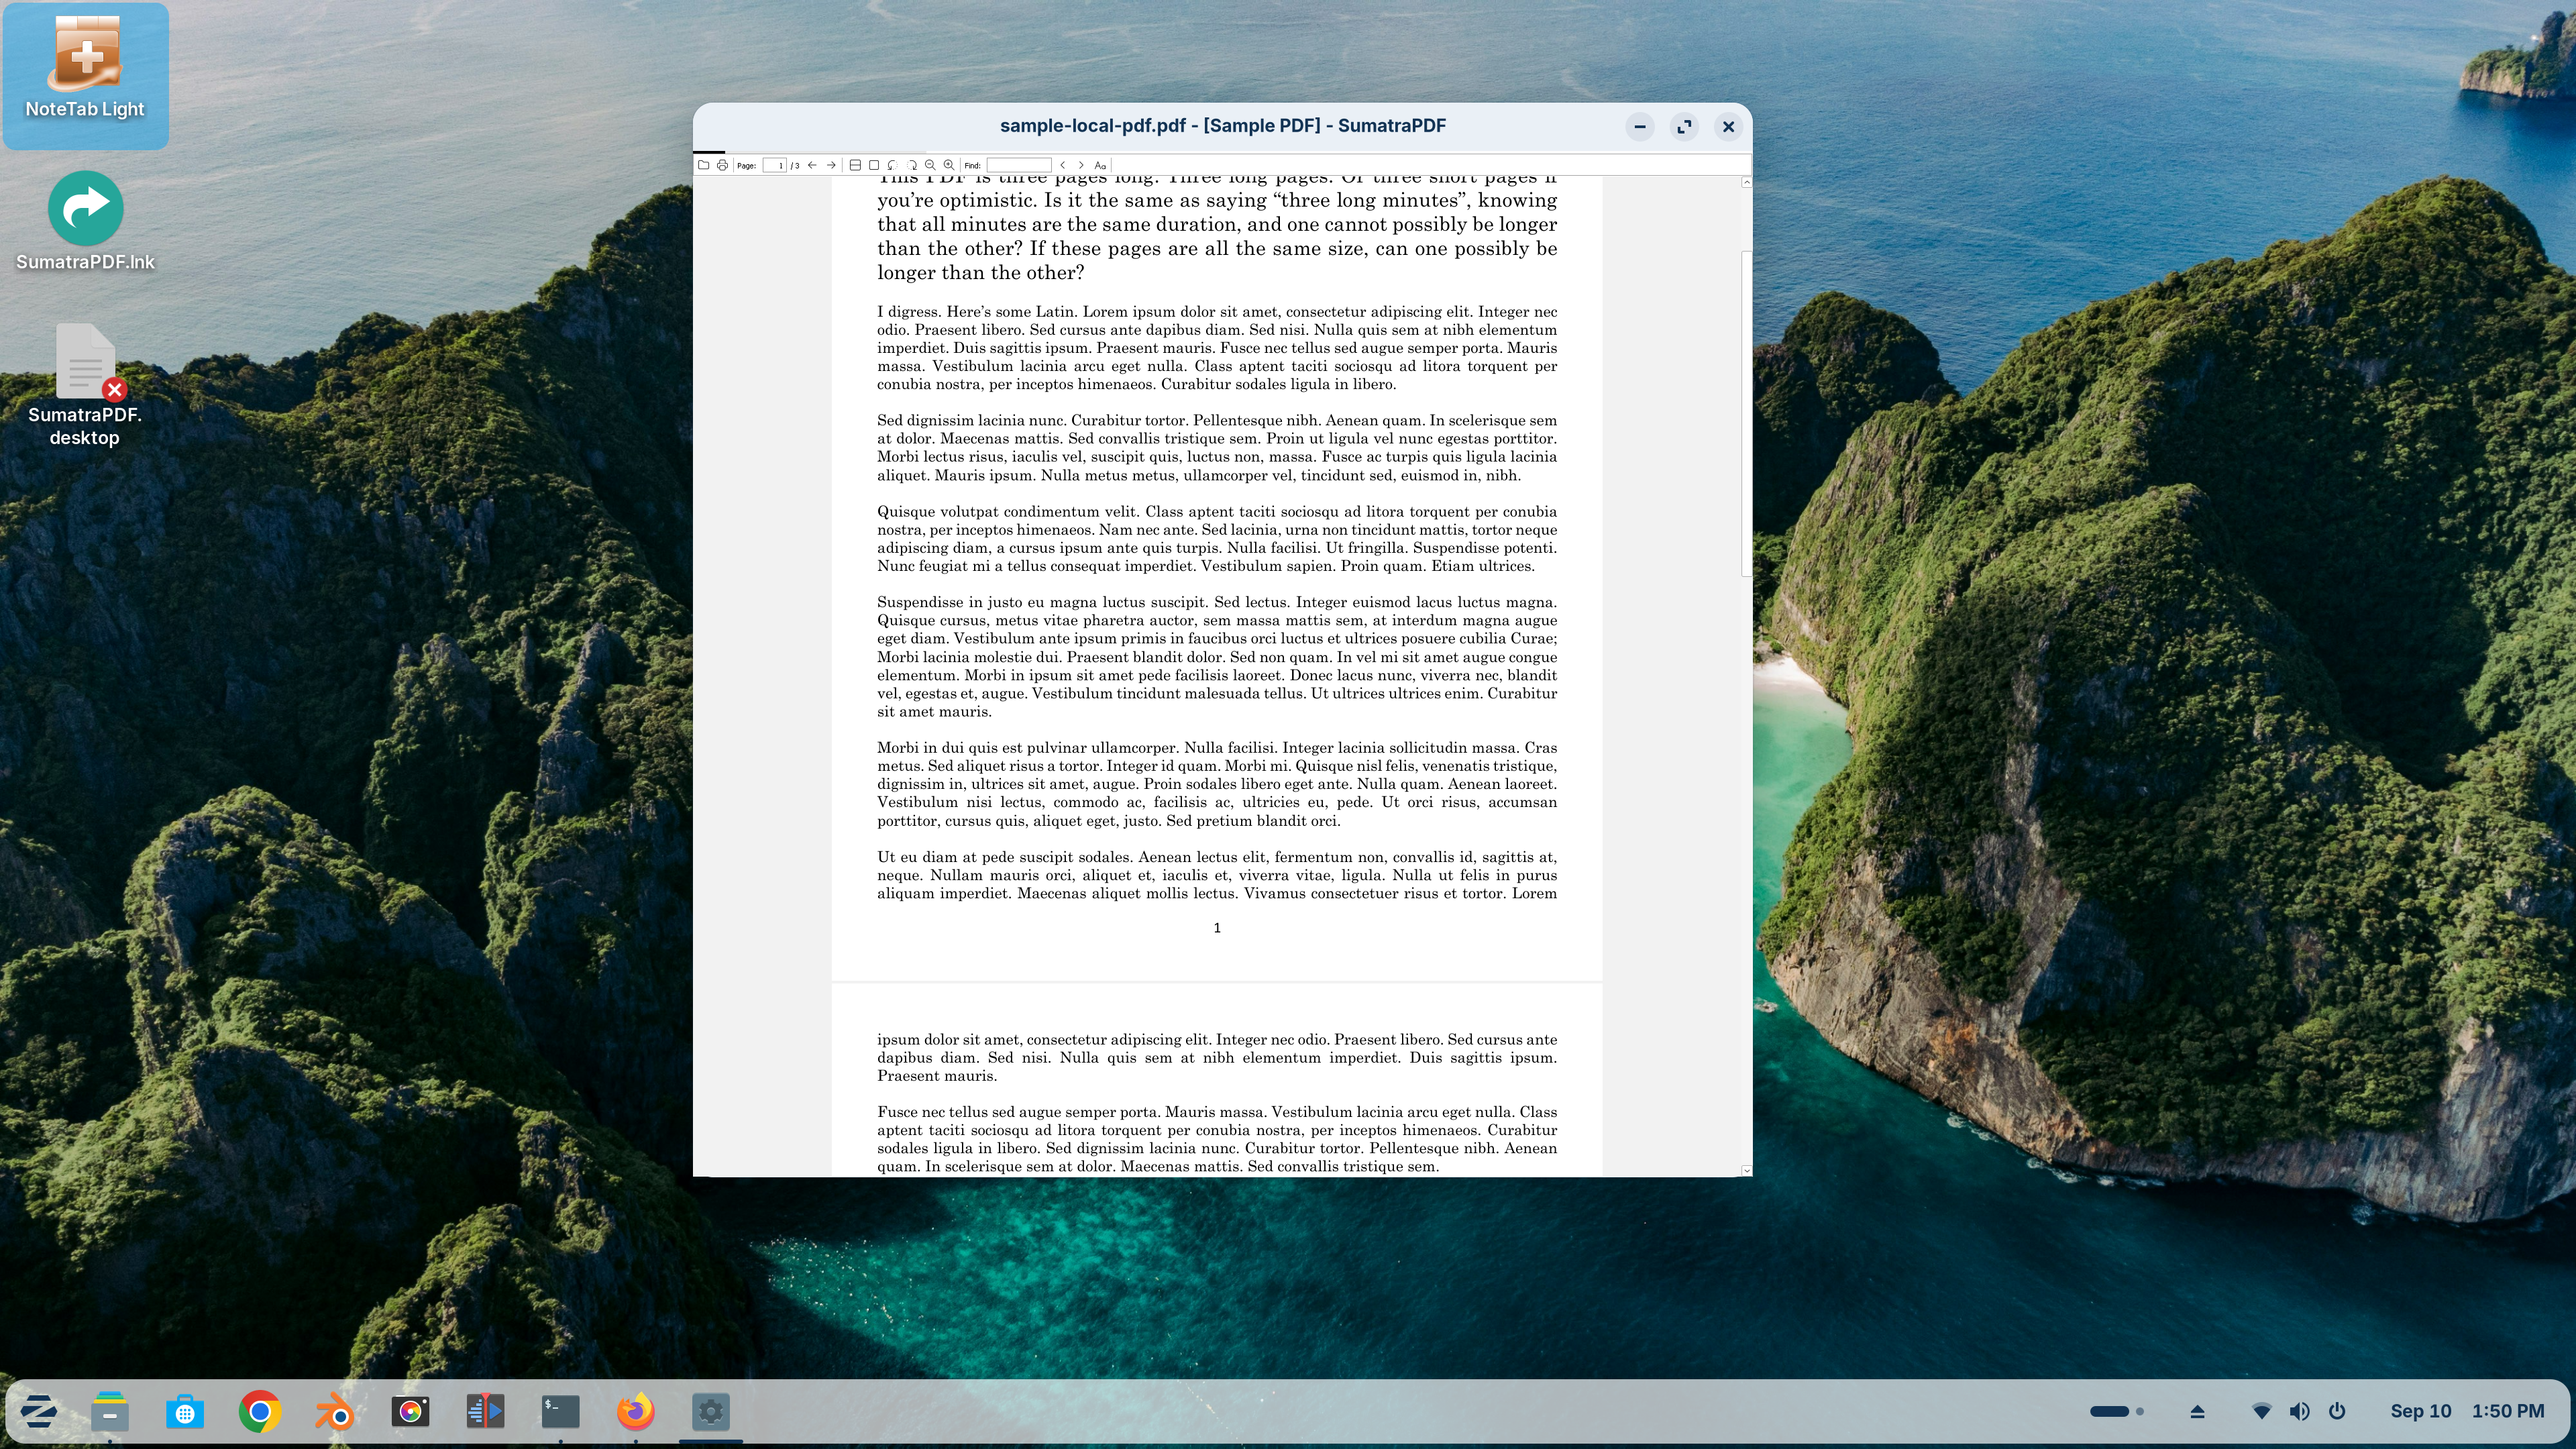This screenshot has height=1449, width=2576.
Task: Launch Firefox from taskbar
Action: click(635, 1411)
